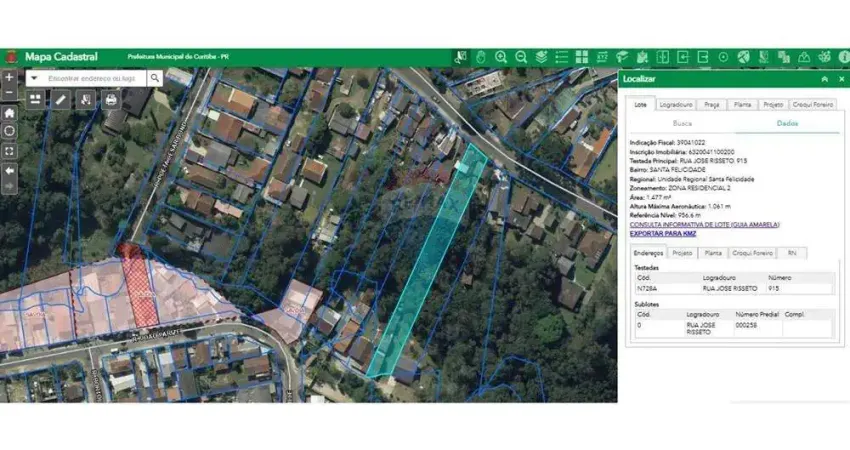
Task: Click the zoom out magnifier in top toolbar
Action: (521, 57)
